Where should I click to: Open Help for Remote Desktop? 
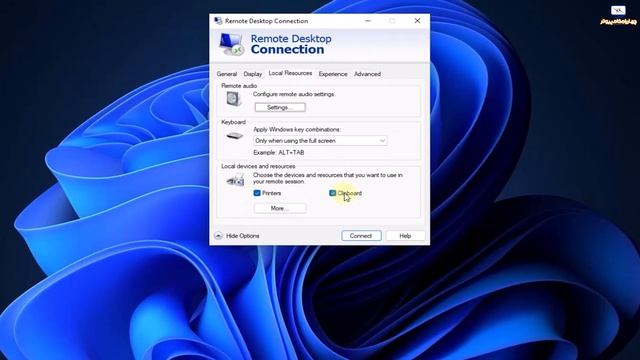click(x=405, y=236)
